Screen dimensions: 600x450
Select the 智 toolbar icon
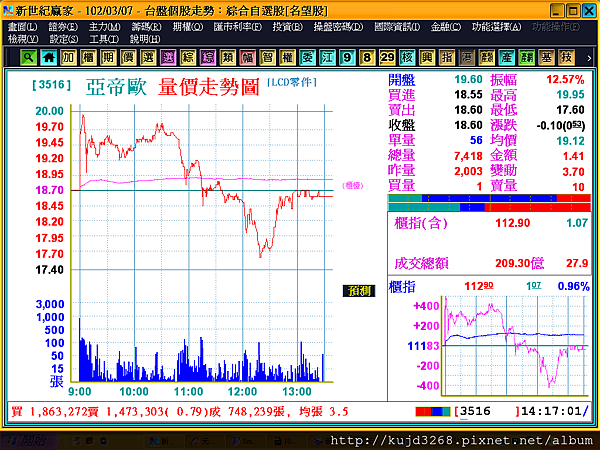[267, 58]
